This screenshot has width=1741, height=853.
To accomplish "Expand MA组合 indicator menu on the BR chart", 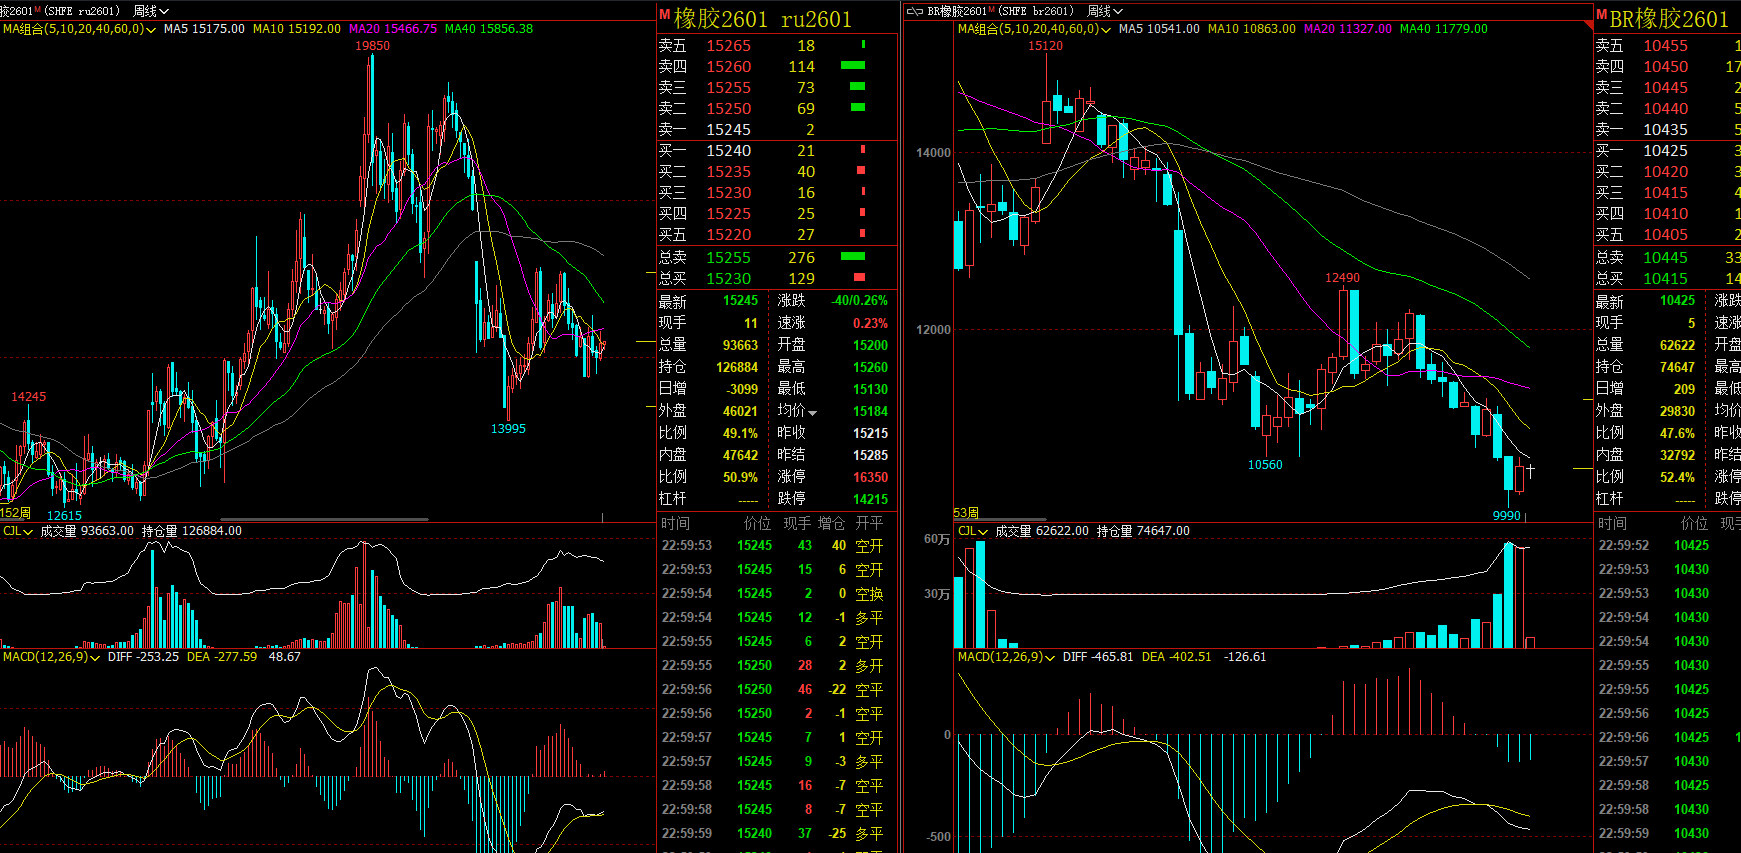I will (x=1106, y=30).
